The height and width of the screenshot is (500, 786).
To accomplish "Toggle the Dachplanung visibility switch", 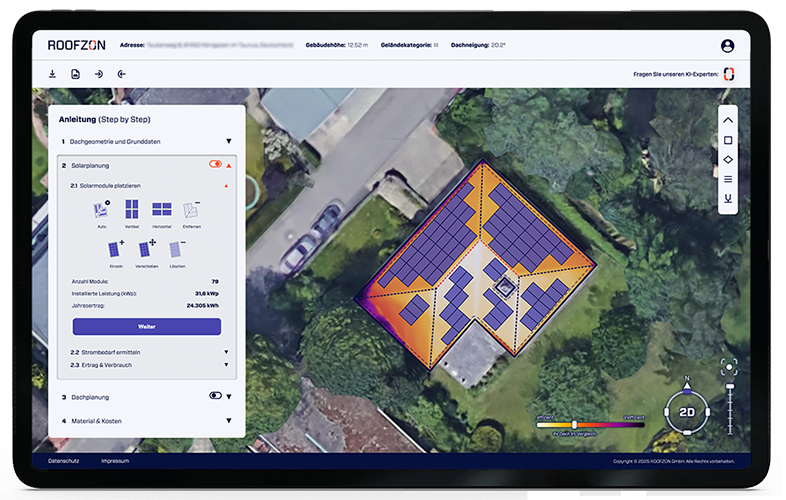I will [x=215, y=396].
